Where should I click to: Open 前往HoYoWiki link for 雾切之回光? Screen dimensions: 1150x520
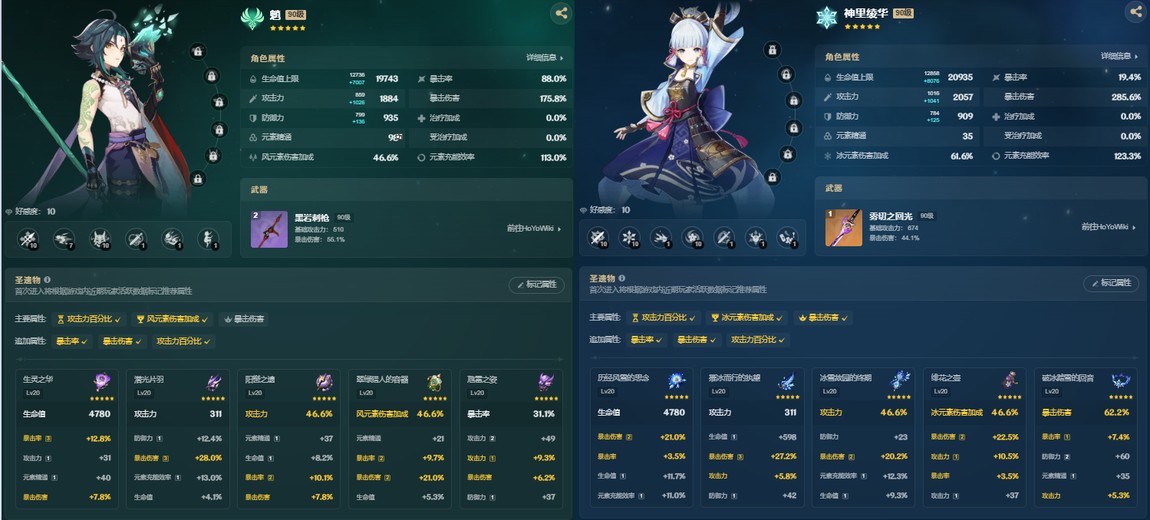(1109, 227)
